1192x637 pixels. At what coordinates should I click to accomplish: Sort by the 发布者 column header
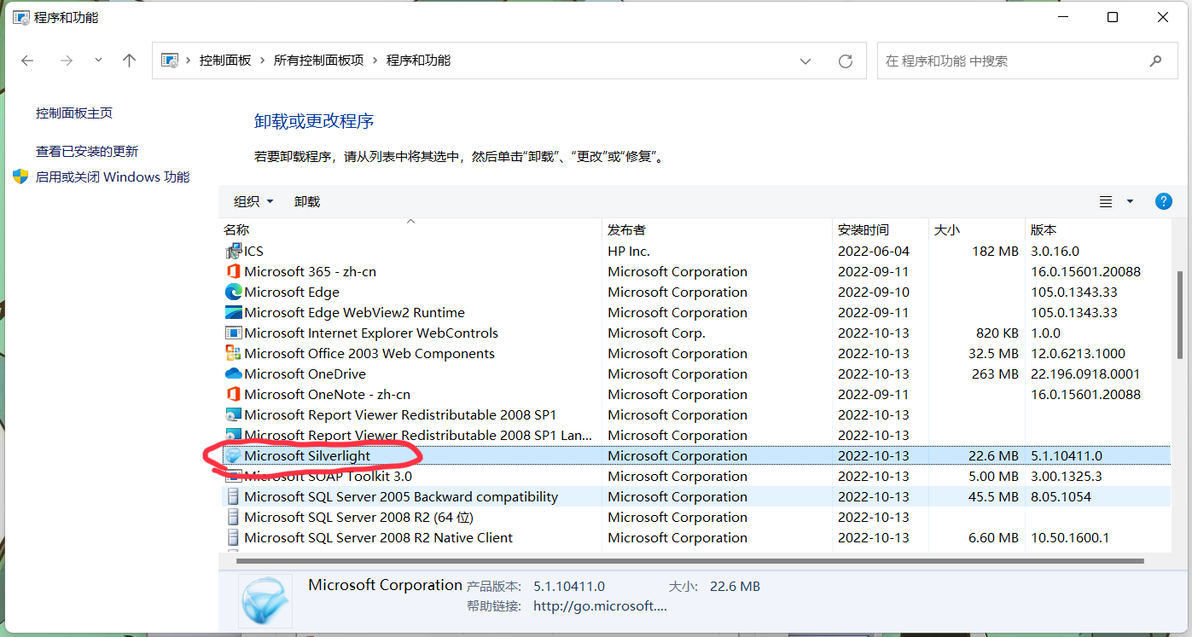tap(717, 230)
